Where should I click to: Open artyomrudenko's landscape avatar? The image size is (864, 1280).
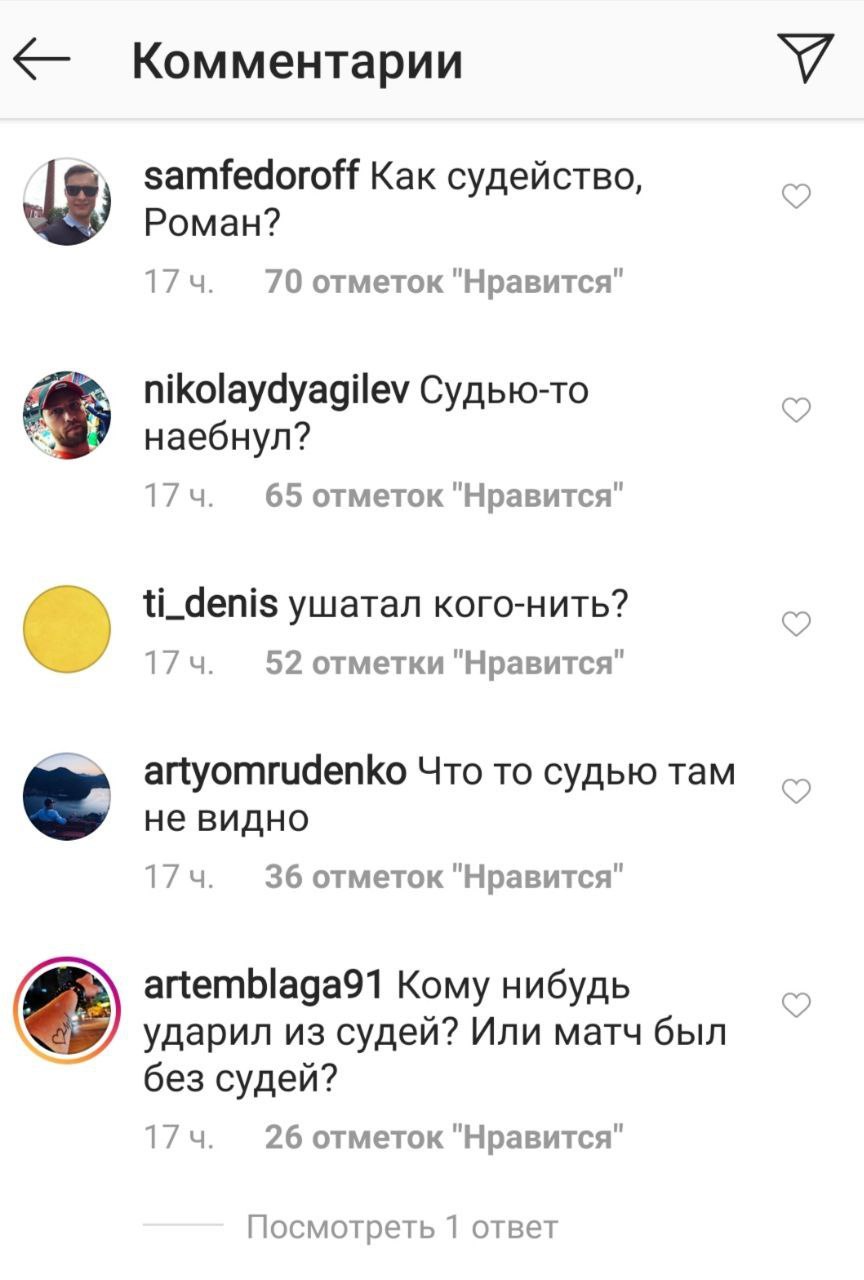[67, 796]
